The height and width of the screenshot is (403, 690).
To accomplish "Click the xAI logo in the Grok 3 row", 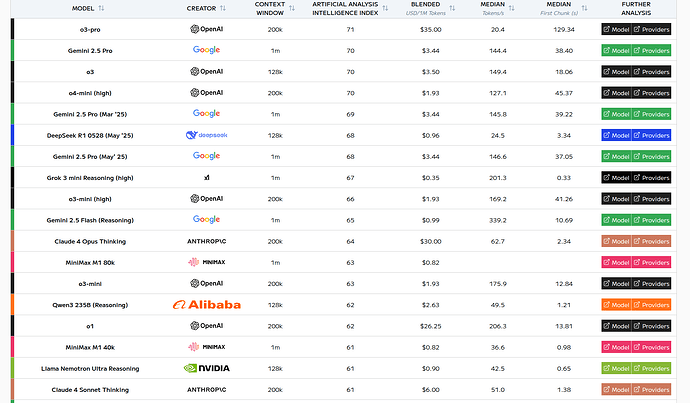I will (206, 177).
